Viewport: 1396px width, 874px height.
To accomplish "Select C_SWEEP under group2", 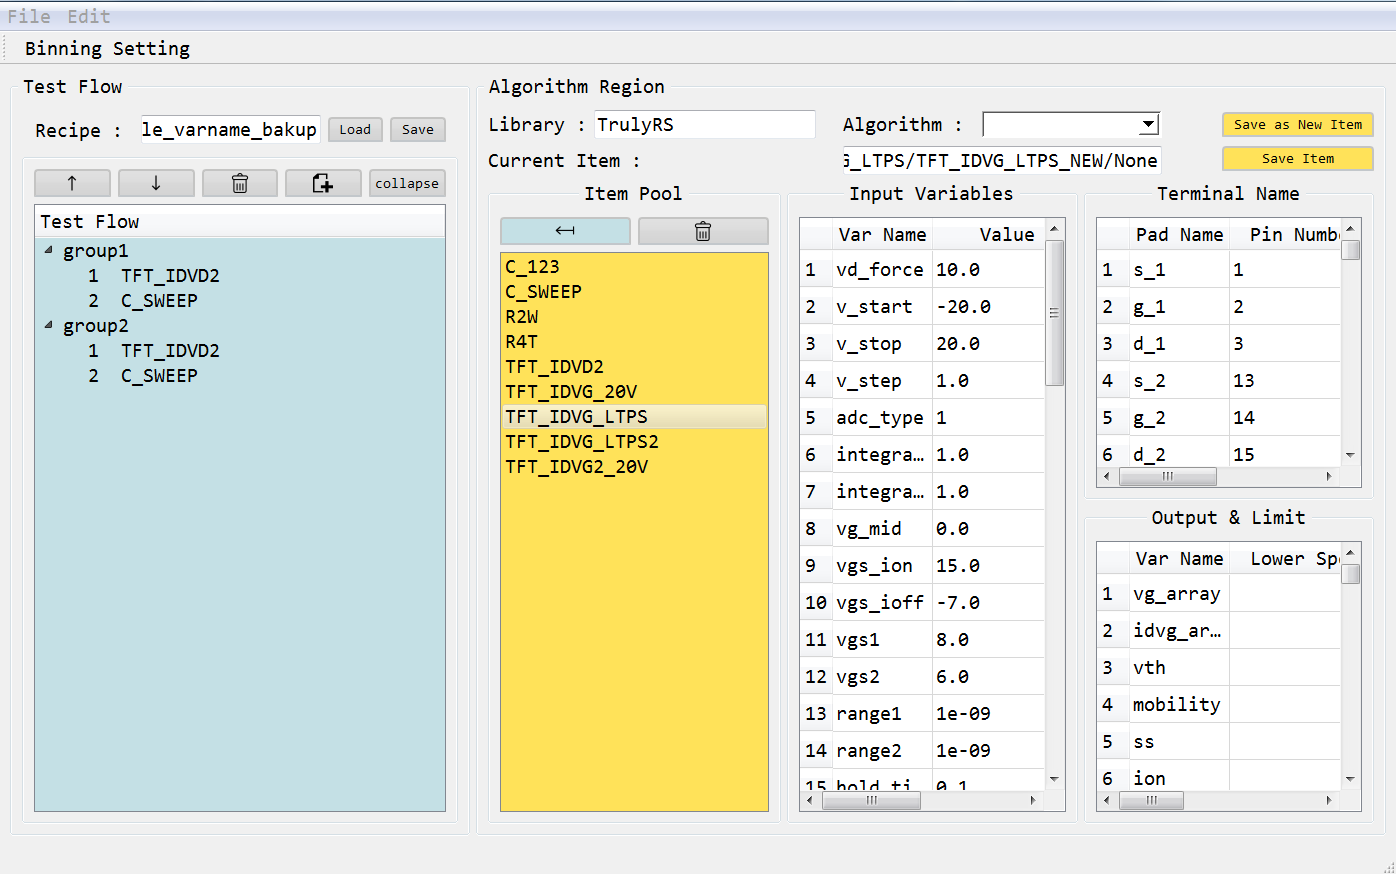I will coord(159,376).
